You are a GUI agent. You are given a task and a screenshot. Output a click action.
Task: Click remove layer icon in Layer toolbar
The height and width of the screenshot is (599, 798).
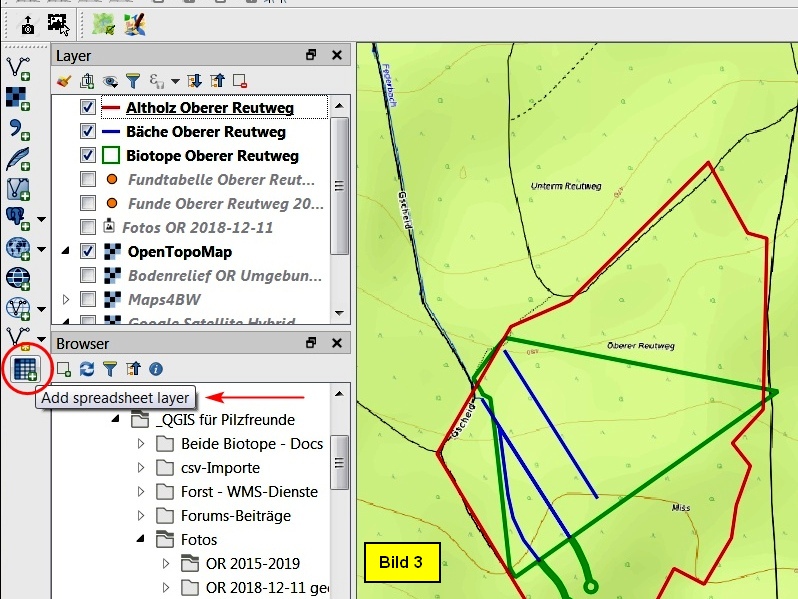click(x=240, y=81)
